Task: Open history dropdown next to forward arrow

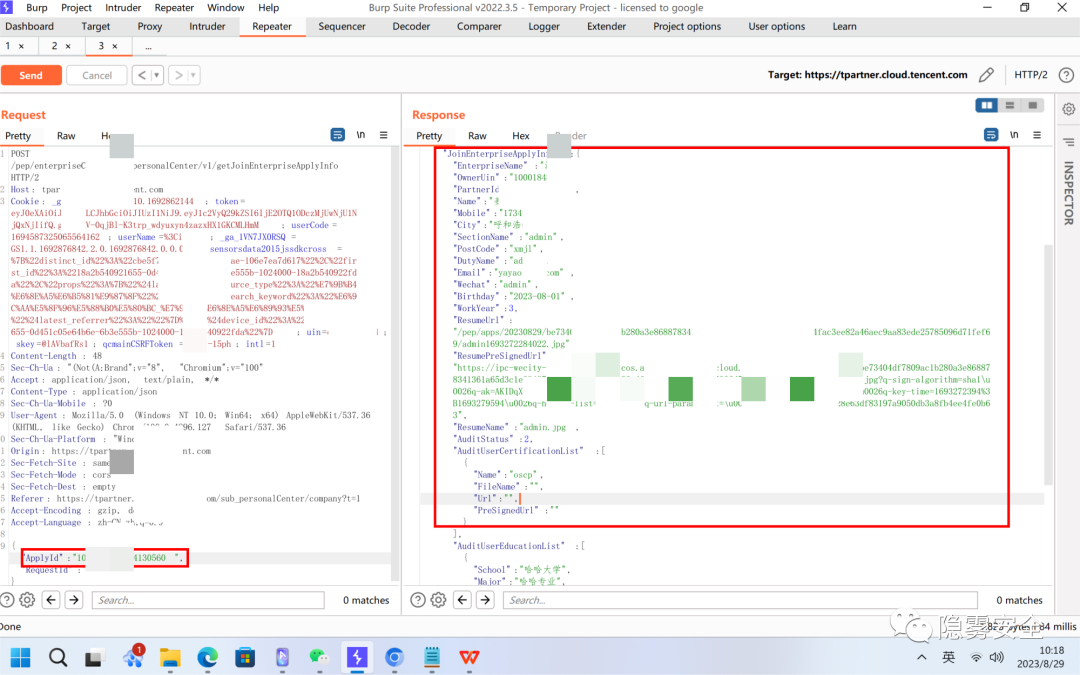Action: pyautogui.click(x=194, y=75)
